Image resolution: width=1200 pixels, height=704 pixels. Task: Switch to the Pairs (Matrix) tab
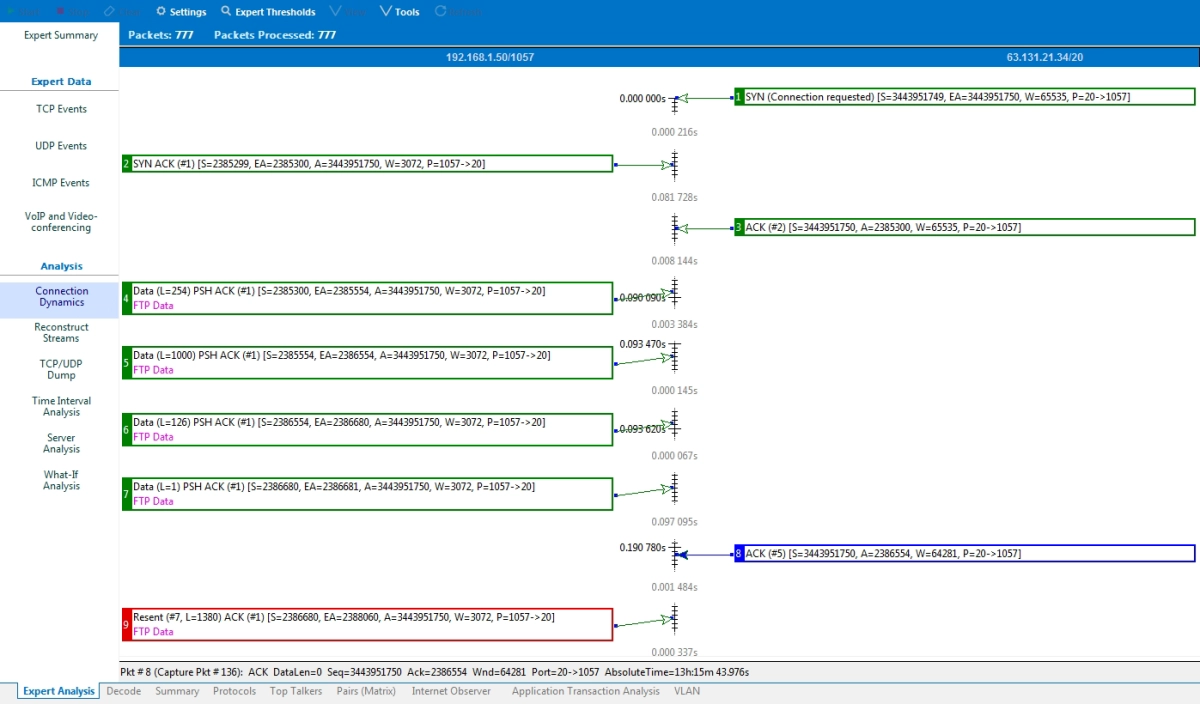click(x=366, y=691)
